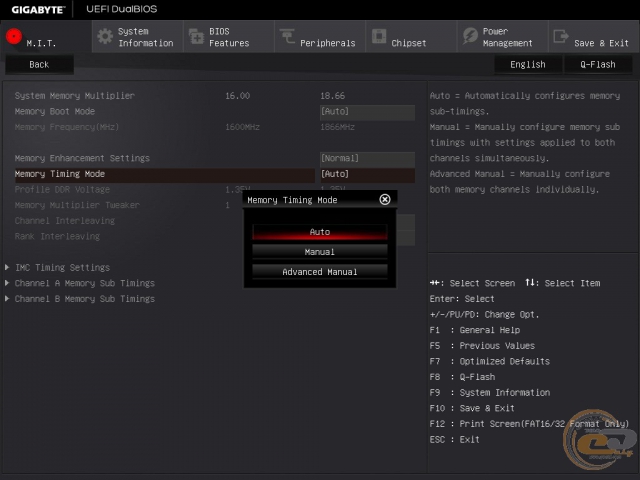Open Channel B Memory Sub Timings
This screenshot has height=480, width=640.
[x=84, y=299]
